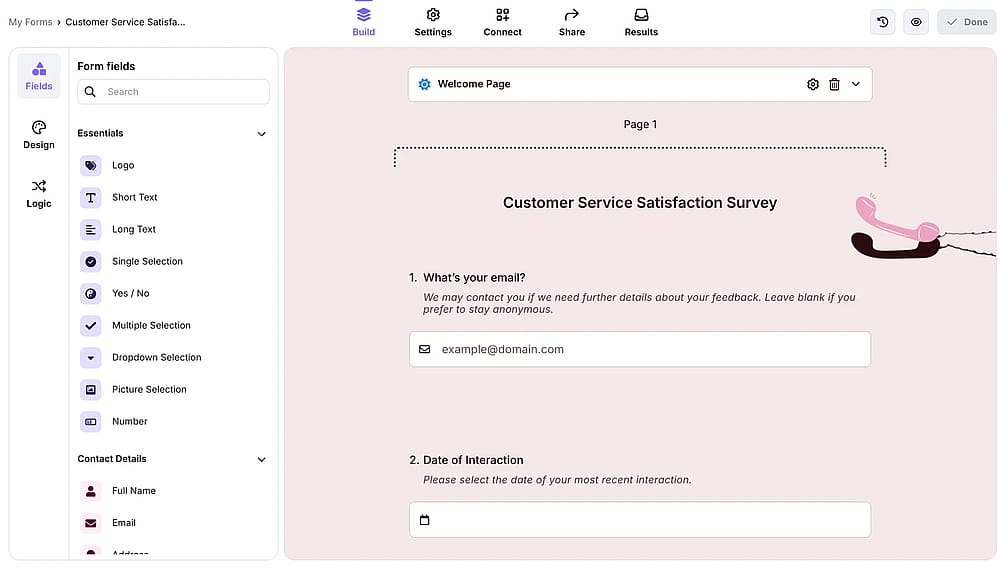This screenshot has width=1000, height=569.
Task: Collapse the Essentials section
Action: pos(261,133)
